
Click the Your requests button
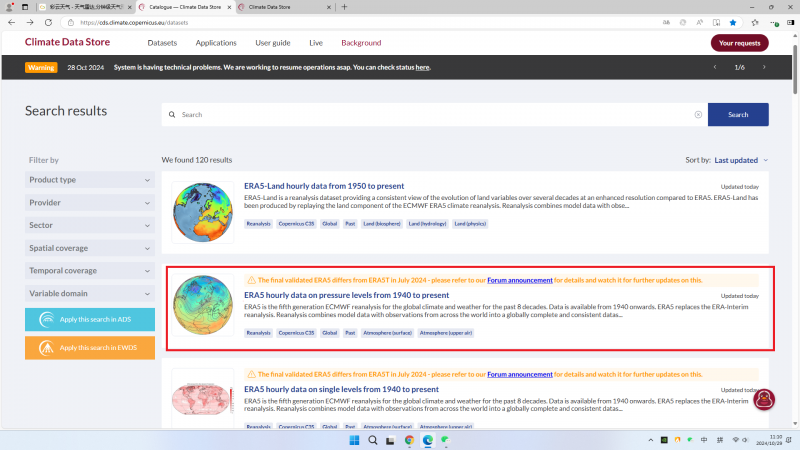point(739,43)
